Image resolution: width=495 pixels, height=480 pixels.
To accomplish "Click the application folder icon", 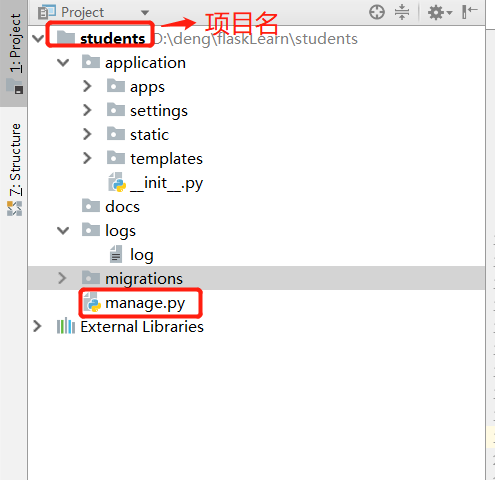I will [x=91, y=61].
